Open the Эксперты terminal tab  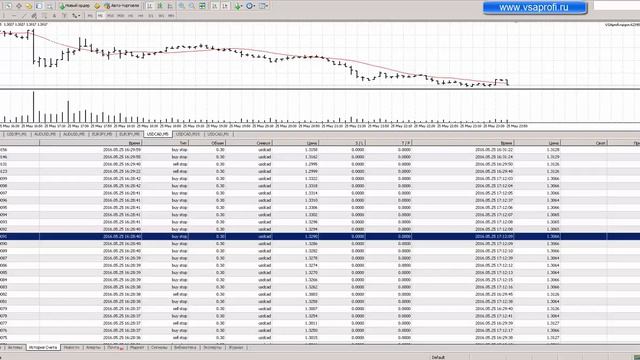pyautogui.click(x=212, y=347)
